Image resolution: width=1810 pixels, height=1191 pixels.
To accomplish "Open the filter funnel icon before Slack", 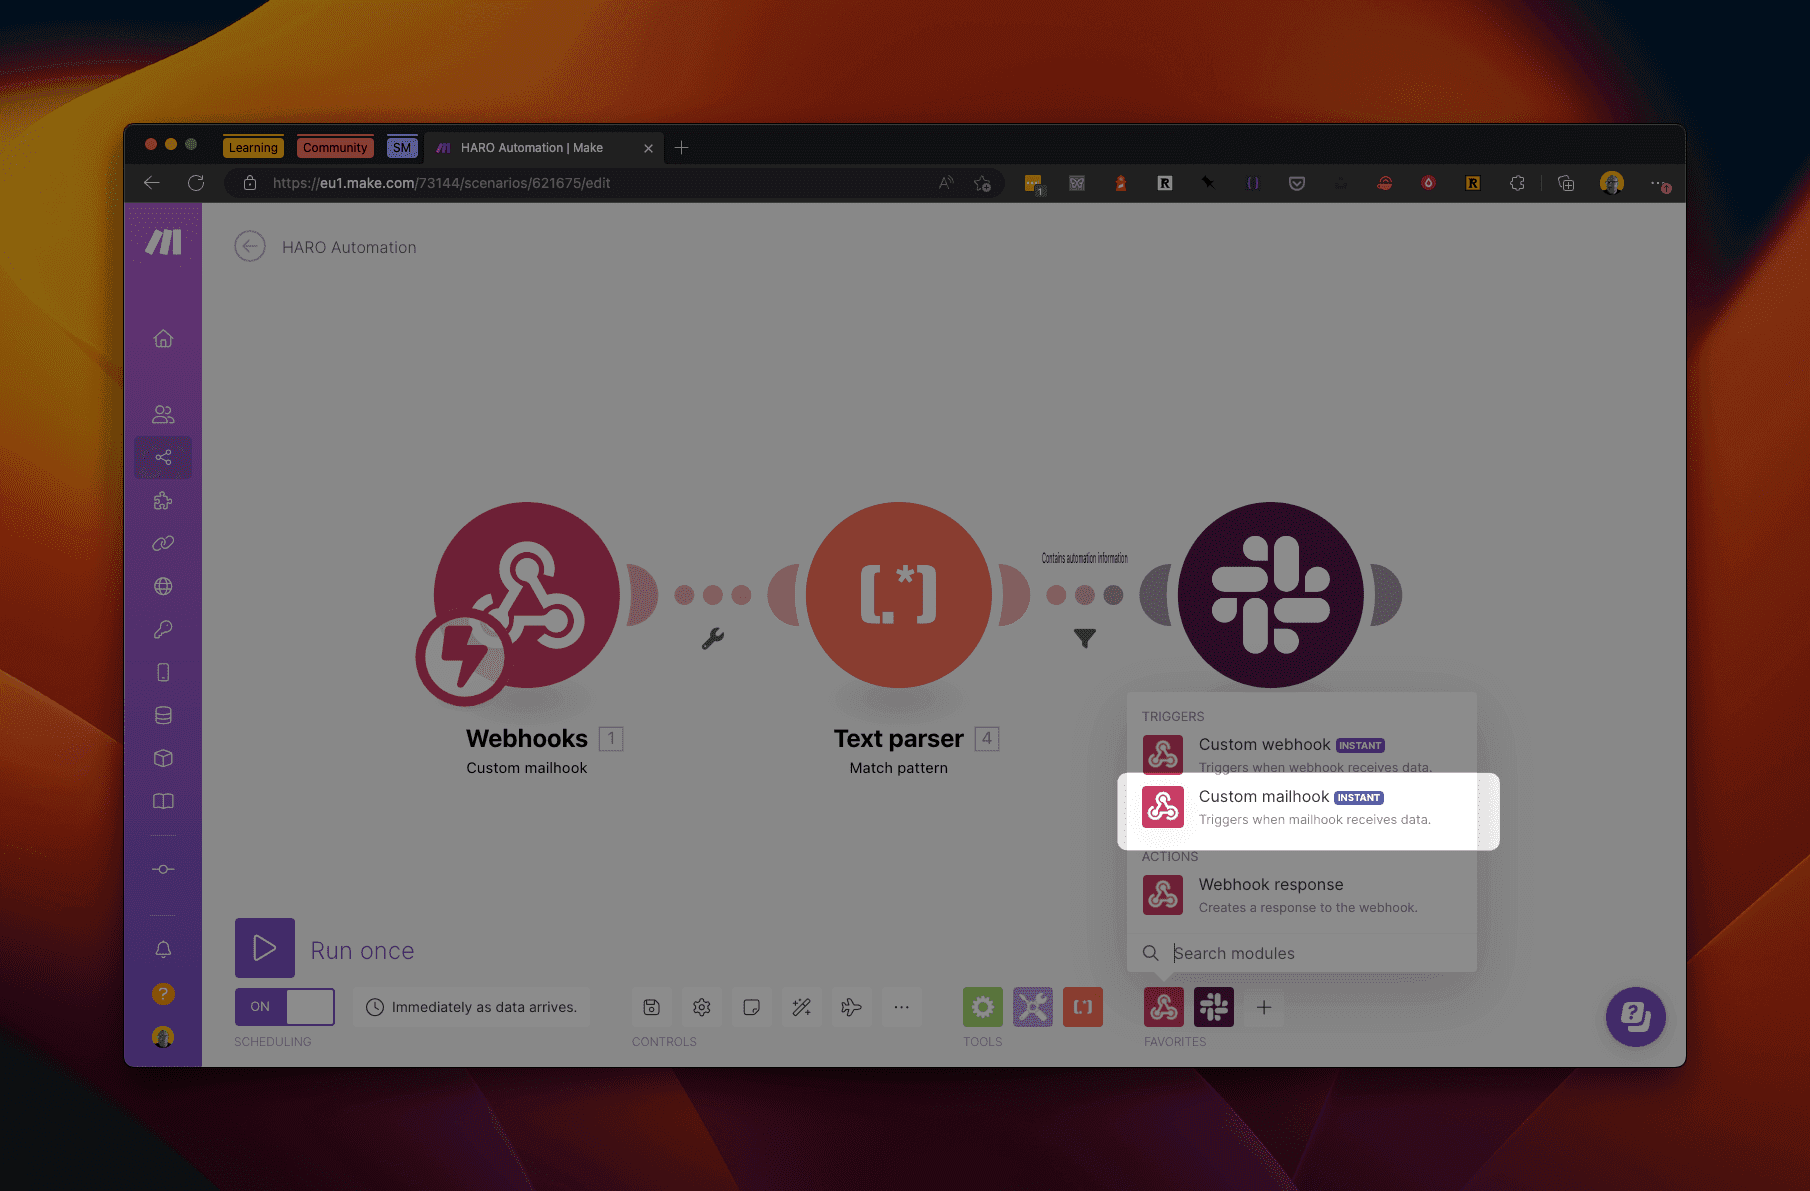I will pos(1085,638).
